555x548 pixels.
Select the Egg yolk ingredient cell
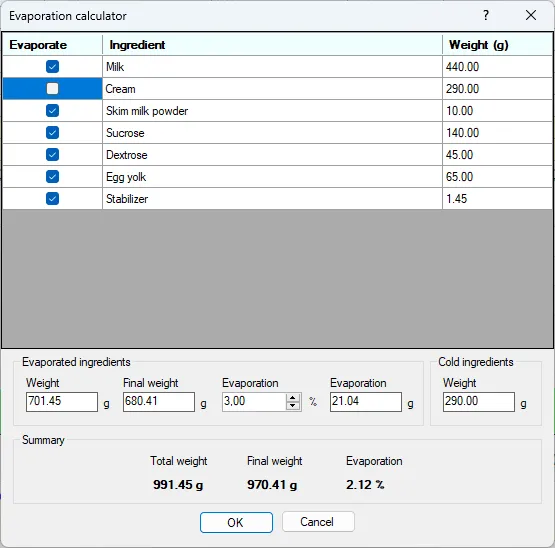272,176
